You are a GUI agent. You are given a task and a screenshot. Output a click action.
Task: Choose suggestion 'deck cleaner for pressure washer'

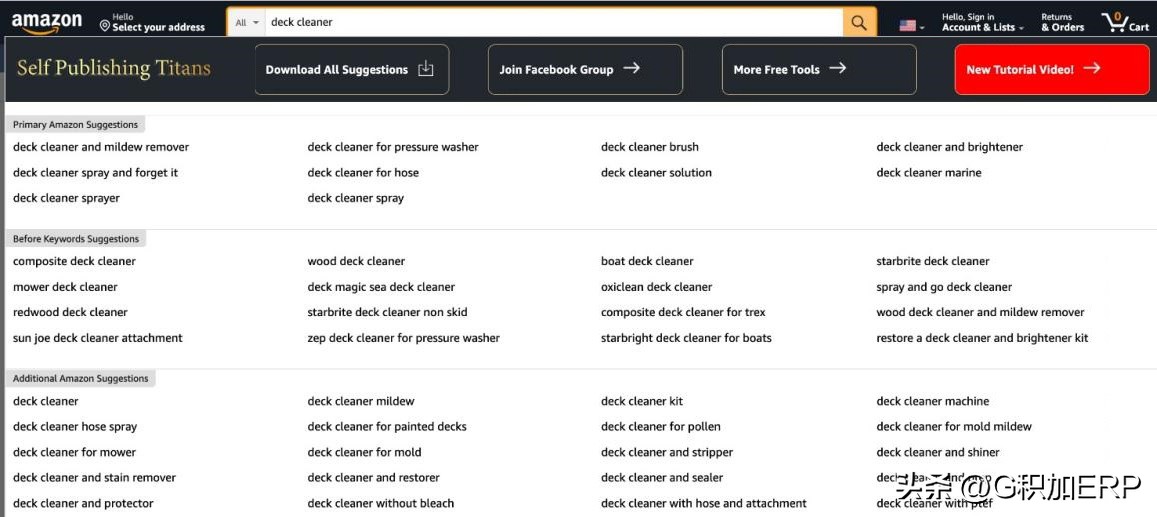coord(392,147)
